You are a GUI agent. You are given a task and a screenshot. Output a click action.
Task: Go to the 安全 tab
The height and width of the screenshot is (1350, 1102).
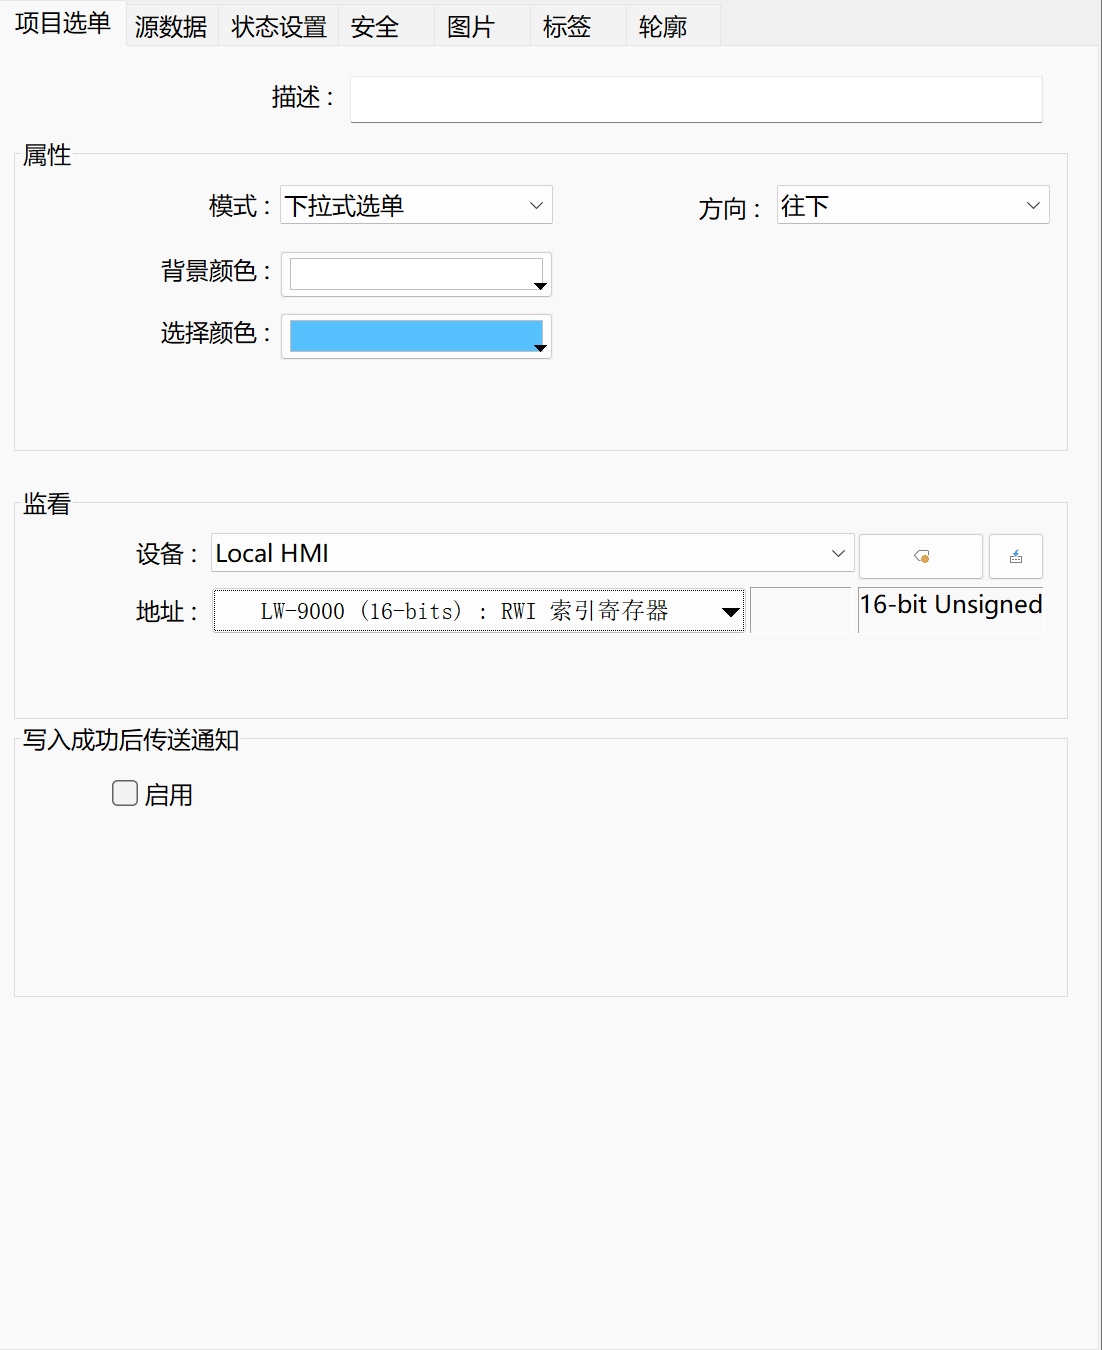pos(375,27)
